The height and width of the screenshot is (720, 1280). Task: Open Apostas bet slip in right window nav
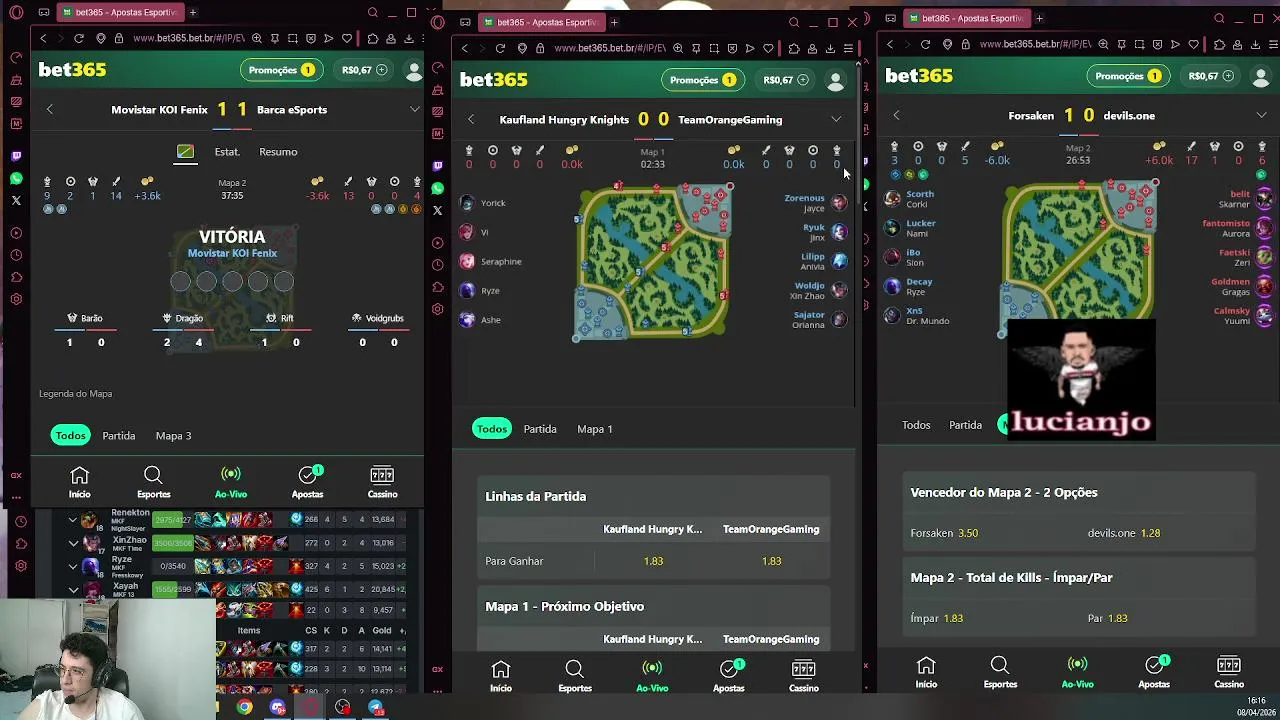1154,672
